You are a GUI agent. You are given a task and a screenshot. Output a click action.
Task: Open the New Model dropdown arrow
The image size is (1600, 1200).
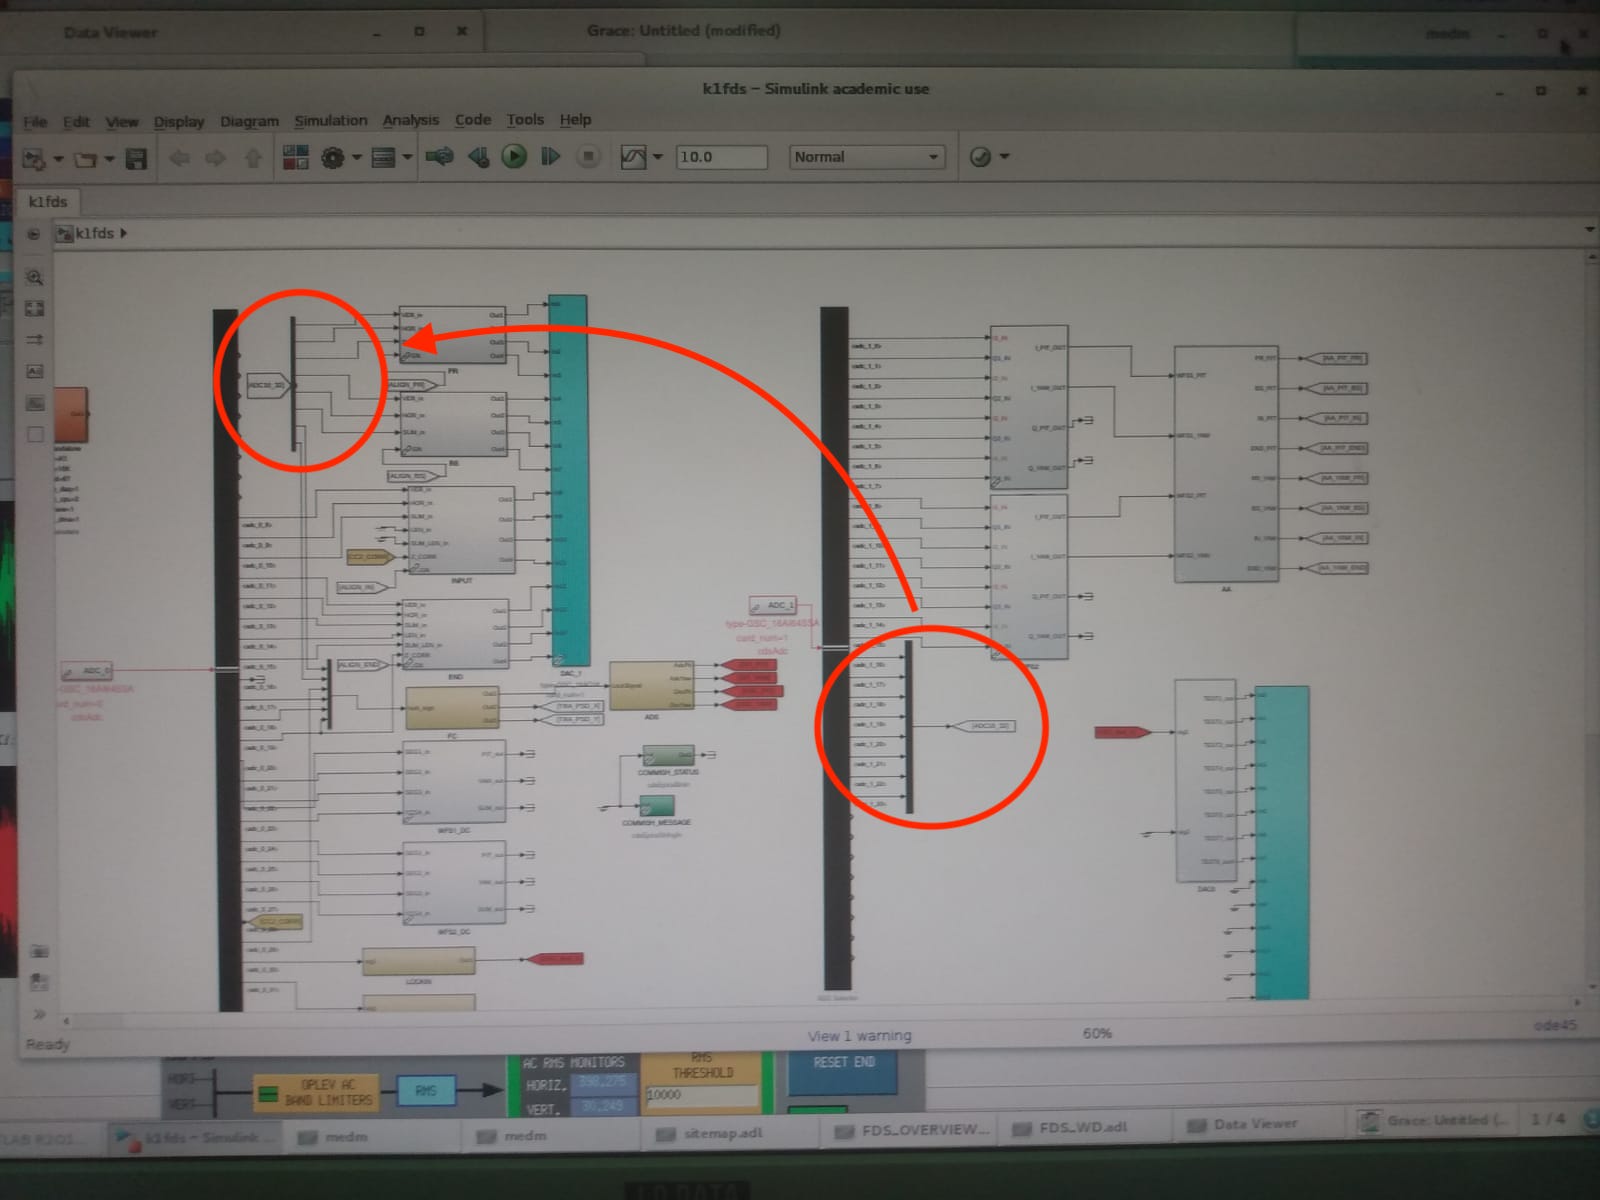pyautogui.click(x=58, y=159)
